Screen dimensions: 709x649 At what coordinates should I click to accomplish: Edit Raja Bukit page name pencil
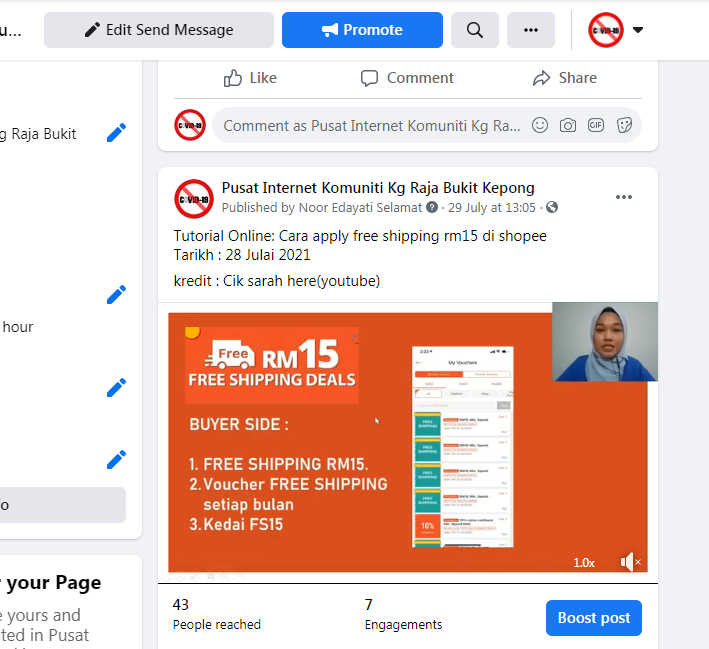point(116,133)
